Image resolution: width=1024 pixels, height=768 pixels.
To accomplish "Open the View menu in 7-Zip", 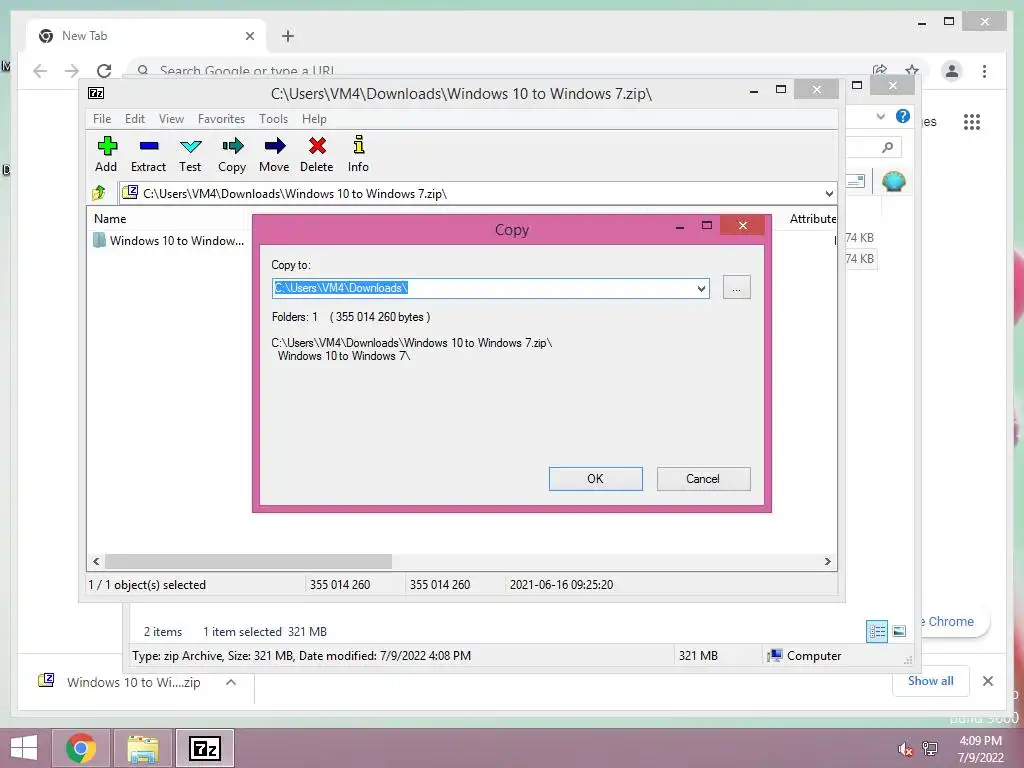I will [x=171, y=119].
